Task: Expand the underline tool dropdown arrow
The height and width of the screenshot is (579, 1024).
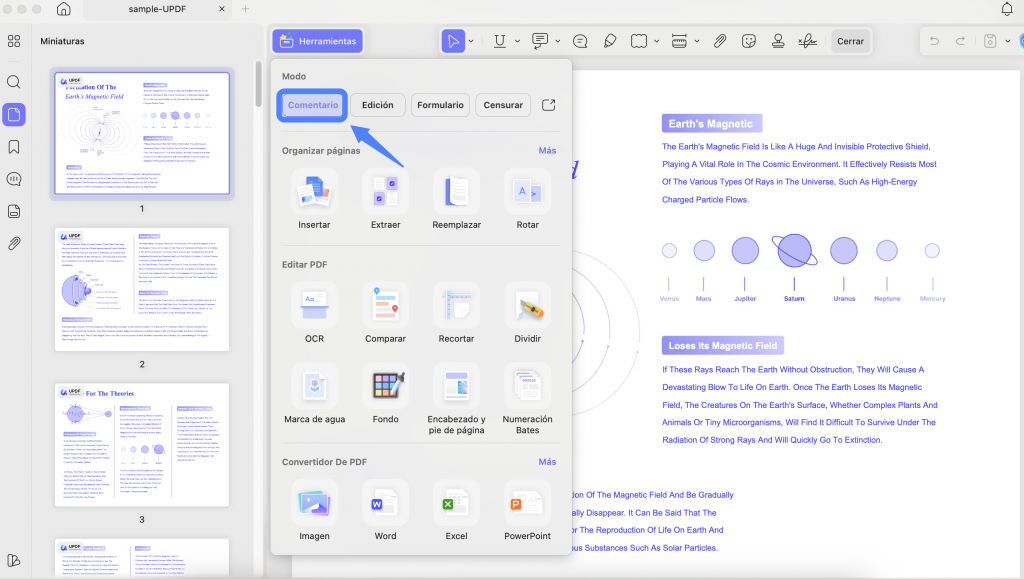Action: pos(517,41)
